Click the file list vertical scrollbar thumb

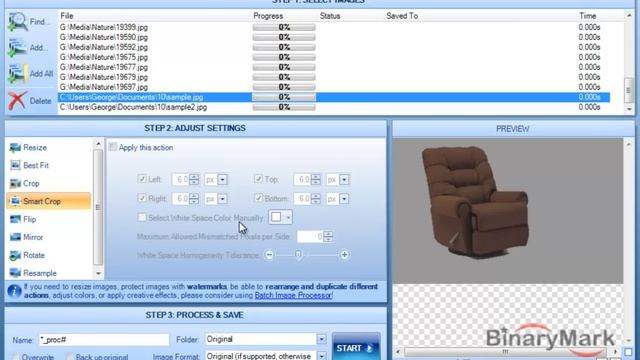click(629, 90)
